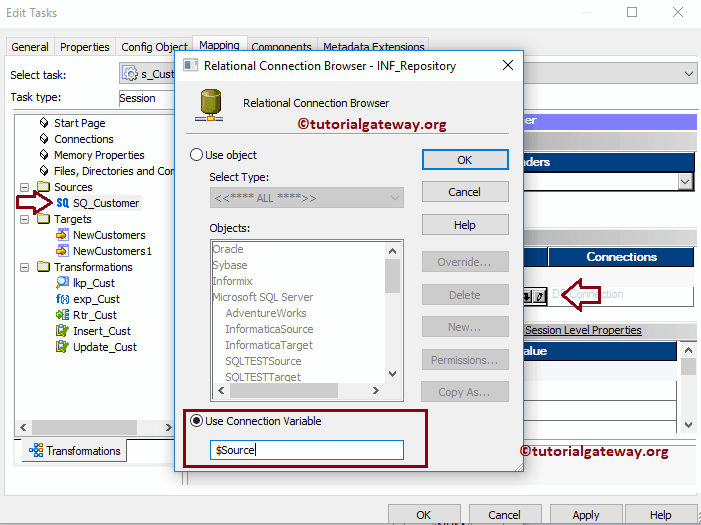Viewport: 701px width, 525px height.
Task: Collapse the Transformations tree node
Action: (x=25, y=267)
